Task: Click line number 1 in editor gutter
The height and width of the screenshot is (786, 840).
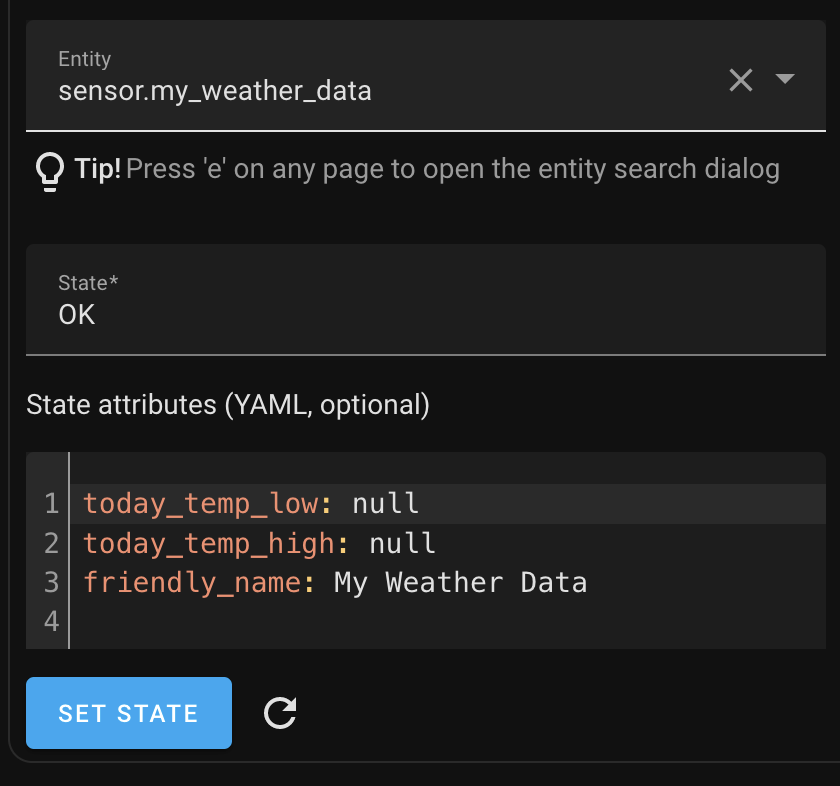Action: click(51, 503)
